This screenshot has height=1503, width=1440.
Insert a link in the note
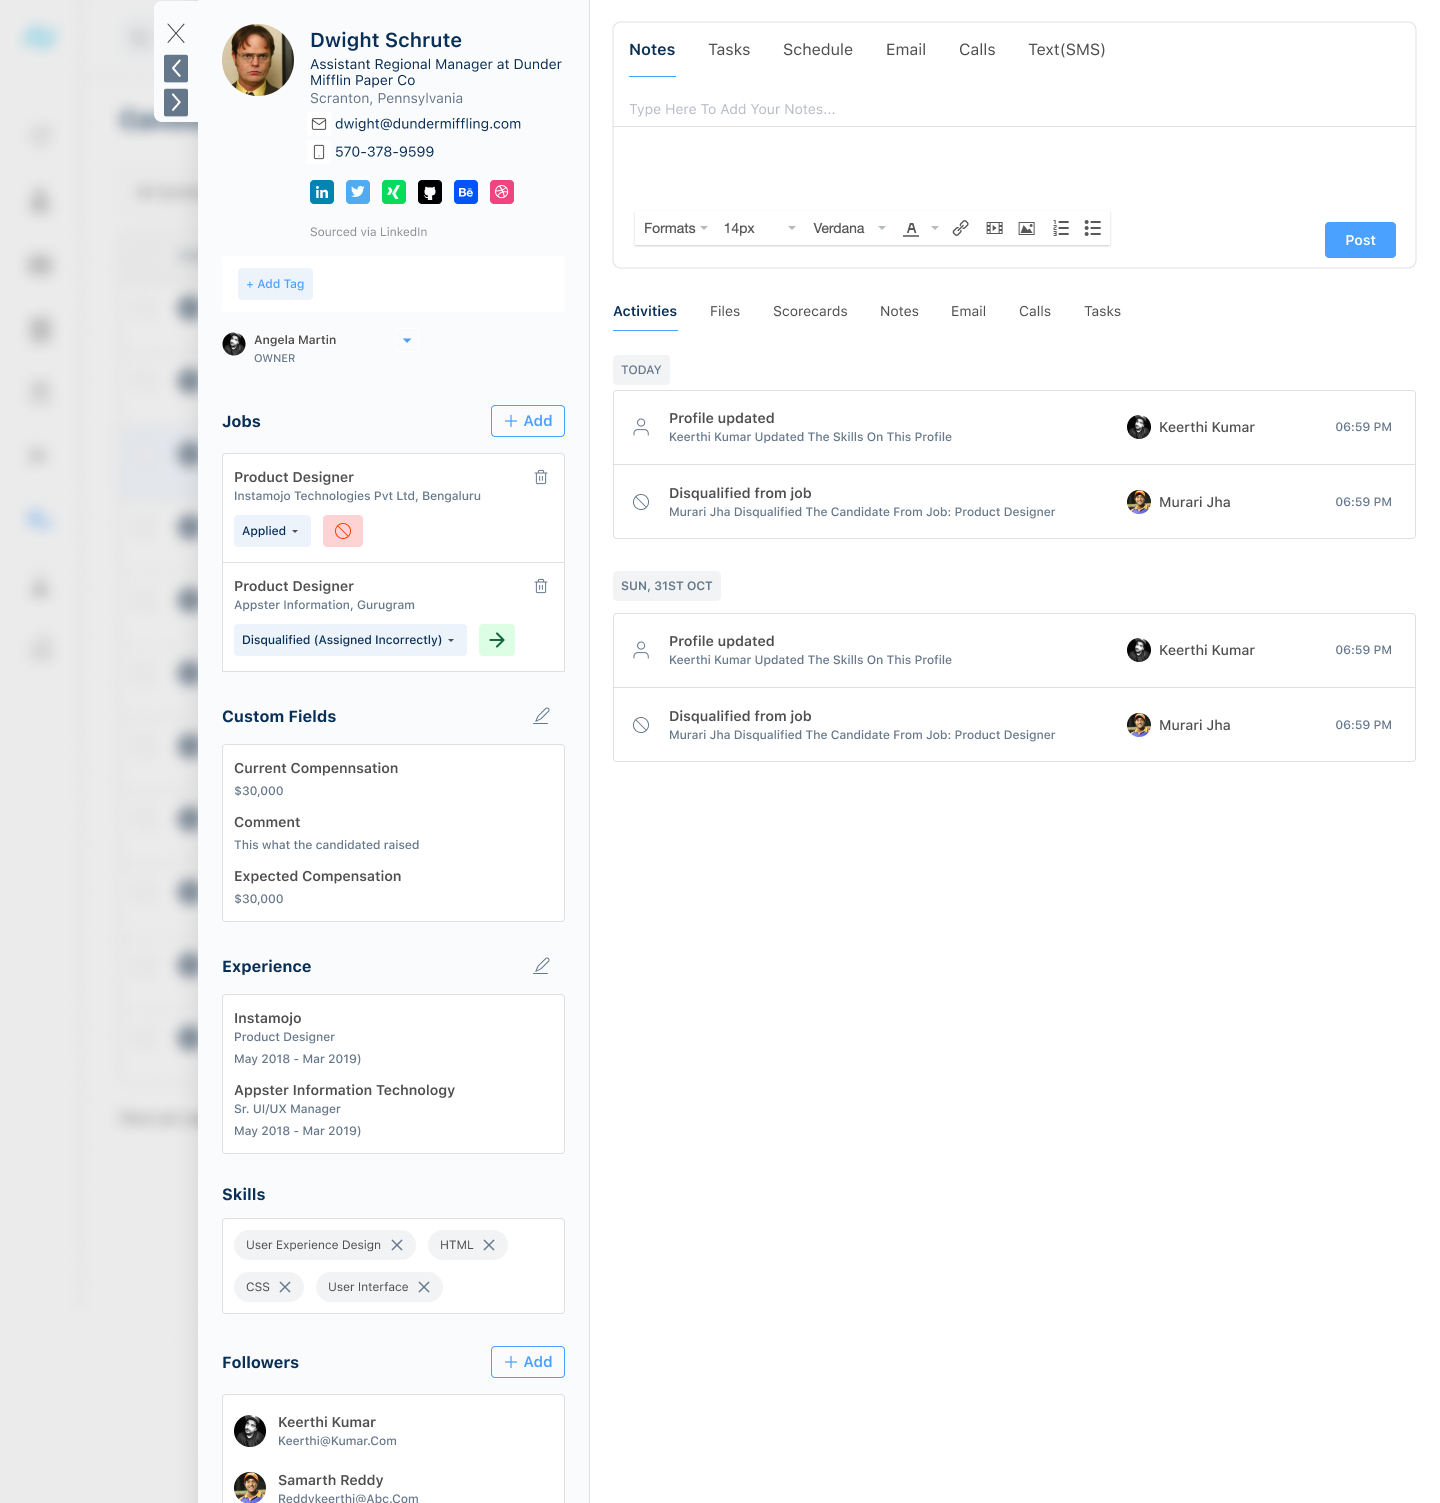click(960, 228)
